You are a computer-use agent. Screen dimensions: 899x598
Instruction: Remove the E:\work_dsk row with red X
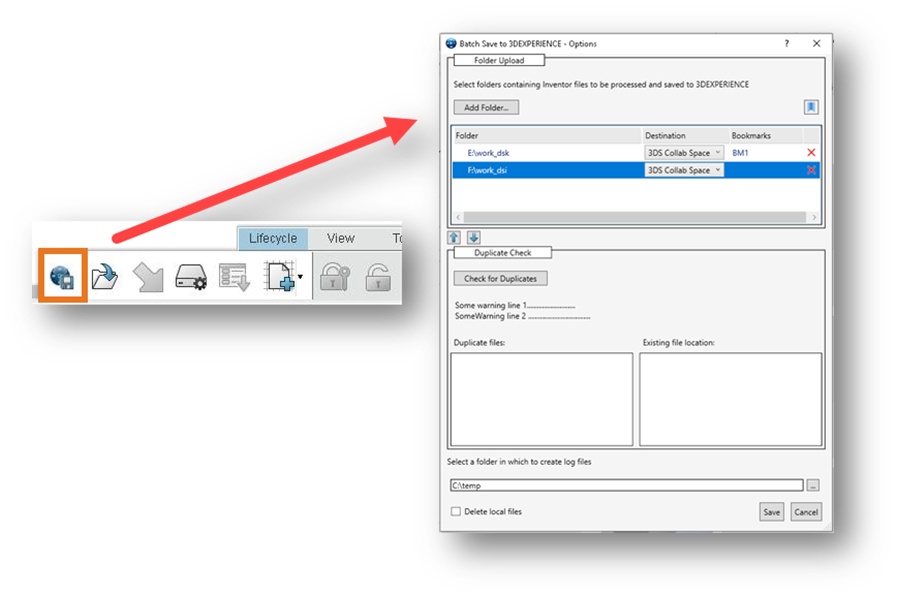pyautogui.click(x=811, y=153)
